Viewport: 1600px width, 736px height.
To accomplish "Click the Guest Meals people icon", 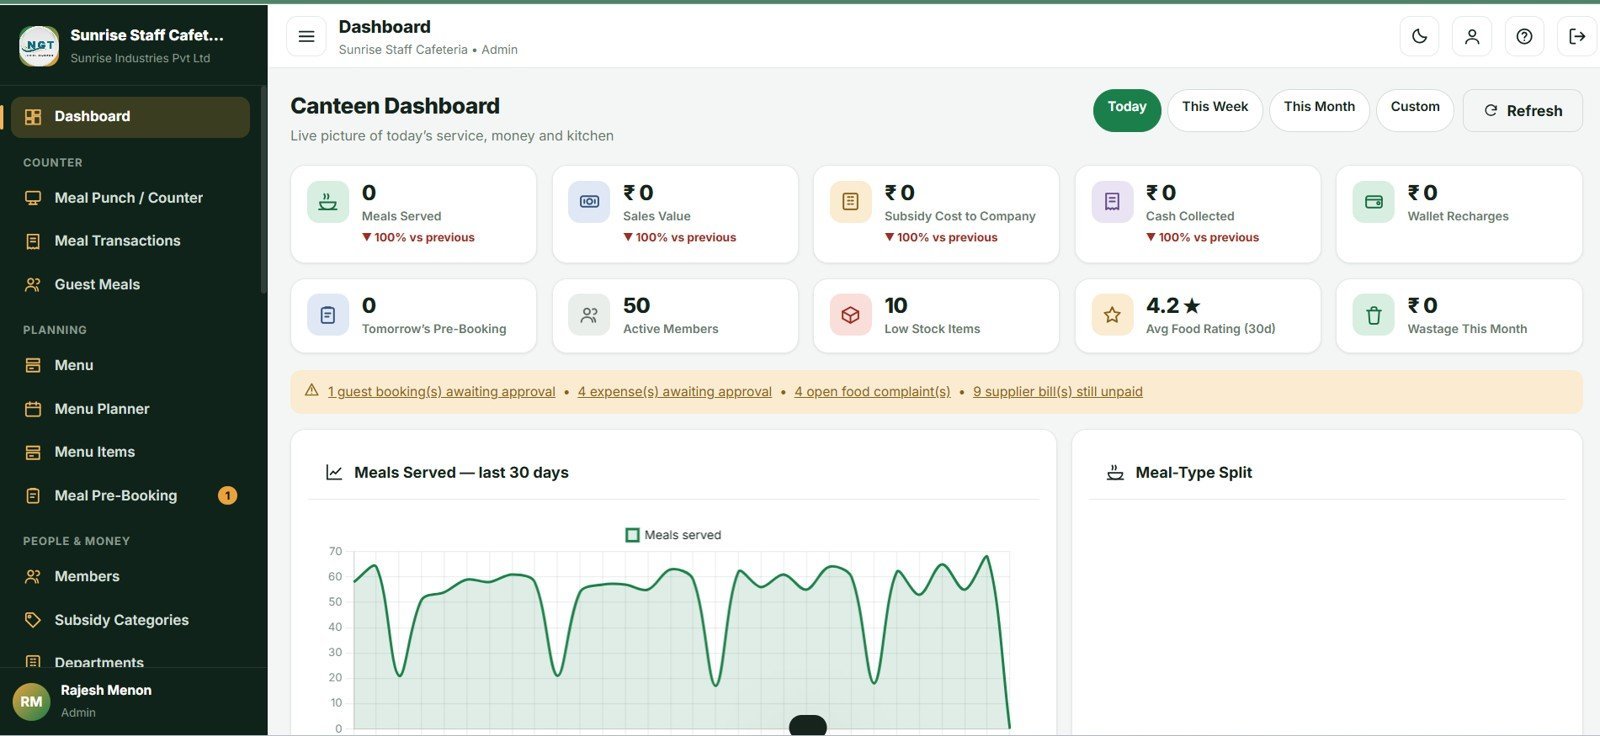I will pos(33,285).
